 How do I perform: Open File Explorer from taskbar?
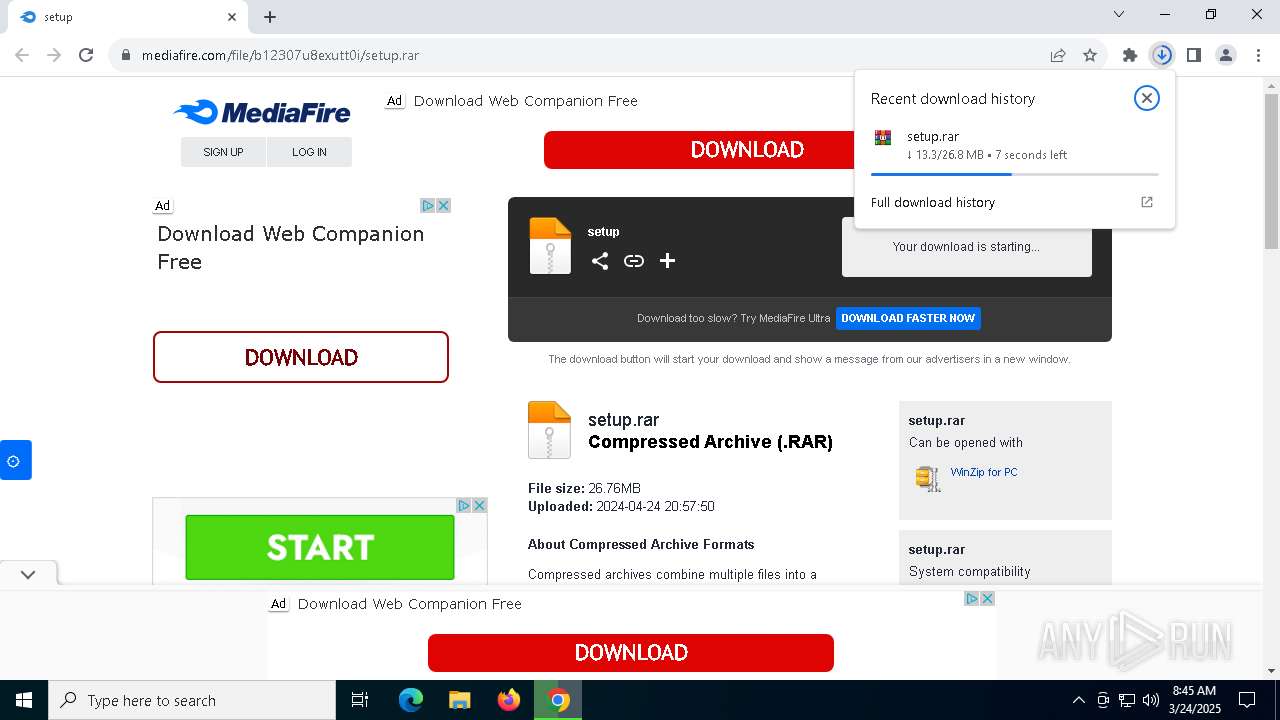pyautogui.click(x=460, y=700)
